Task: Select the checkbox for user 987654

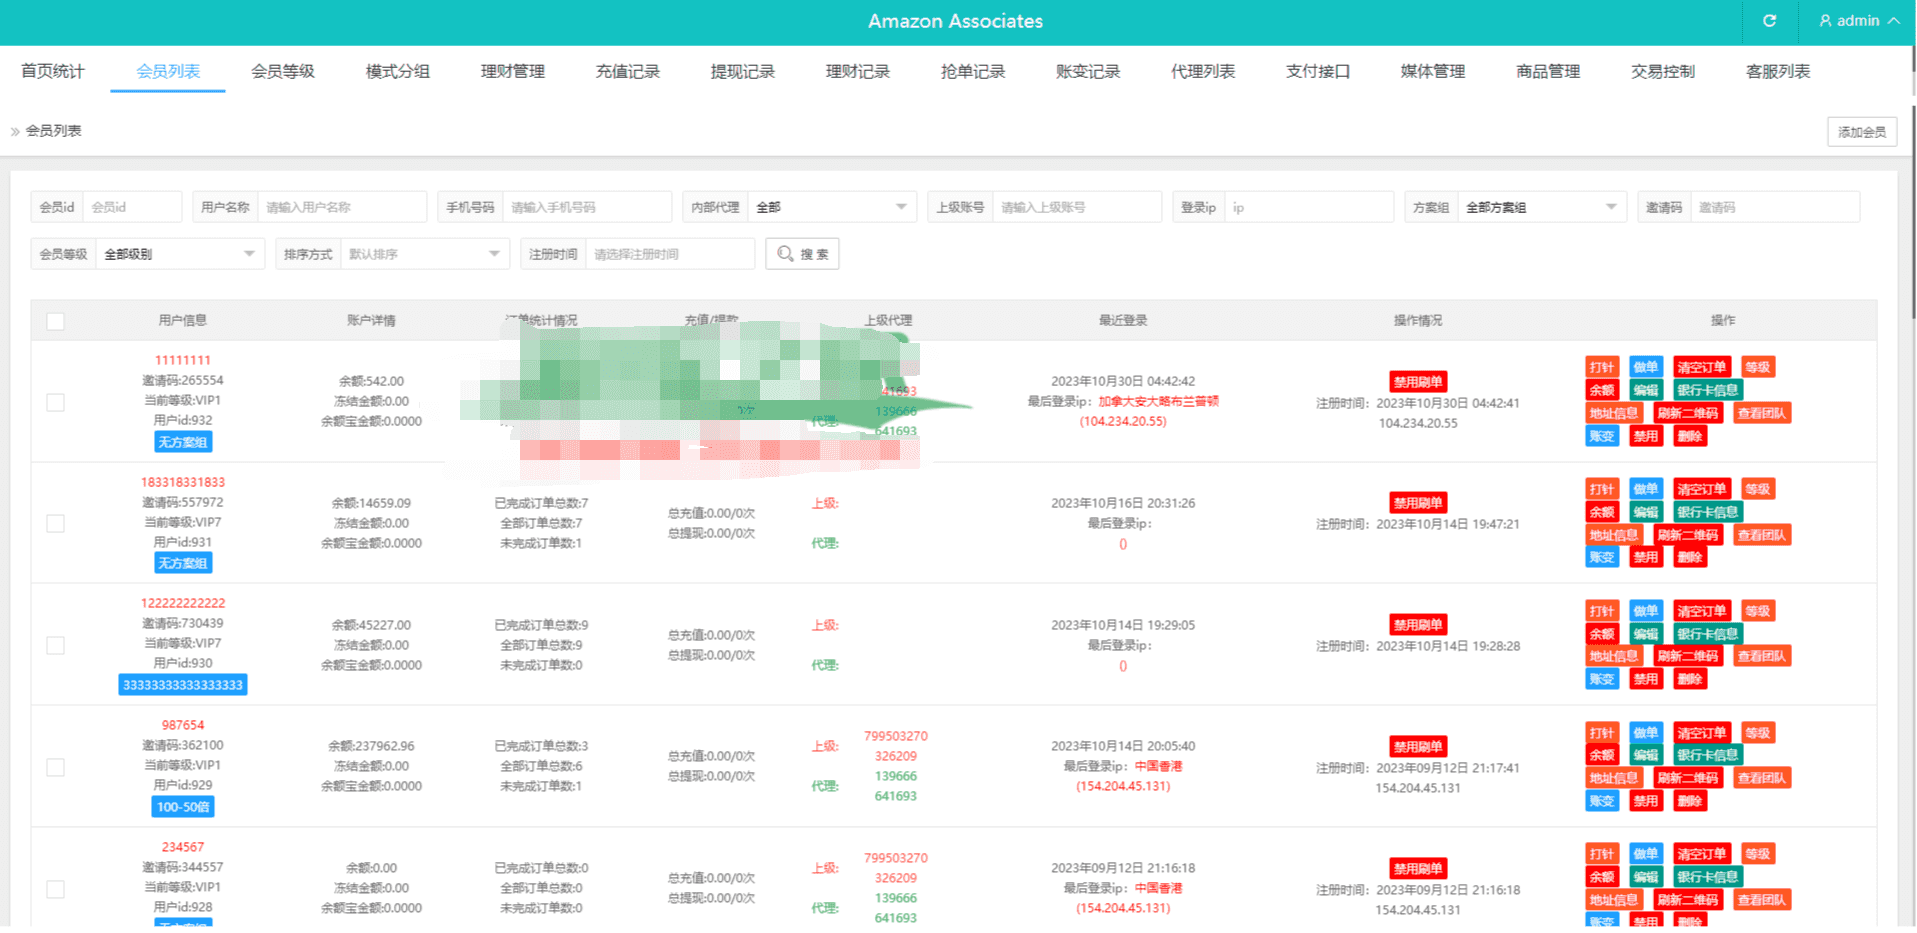Action: click(56, 767)
